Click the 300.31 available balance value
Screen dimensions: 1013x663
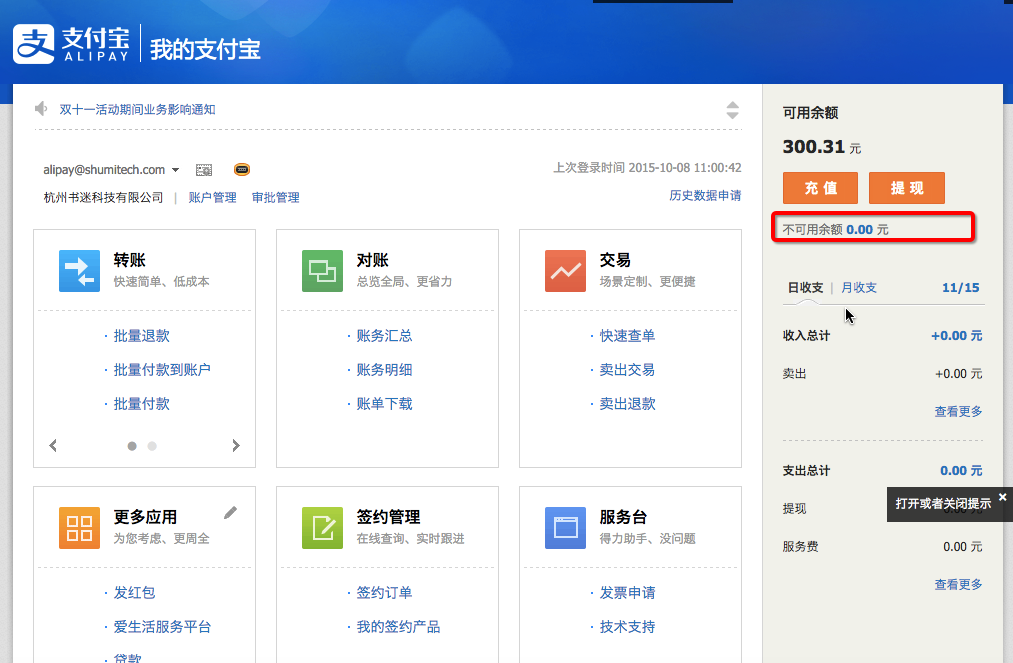pos(813,147)
